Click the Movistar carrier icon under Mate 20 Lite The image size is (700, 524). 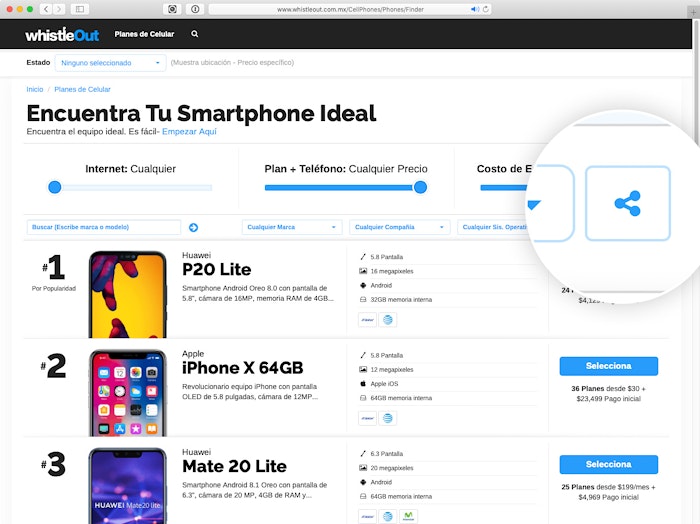tap(408, 516)
